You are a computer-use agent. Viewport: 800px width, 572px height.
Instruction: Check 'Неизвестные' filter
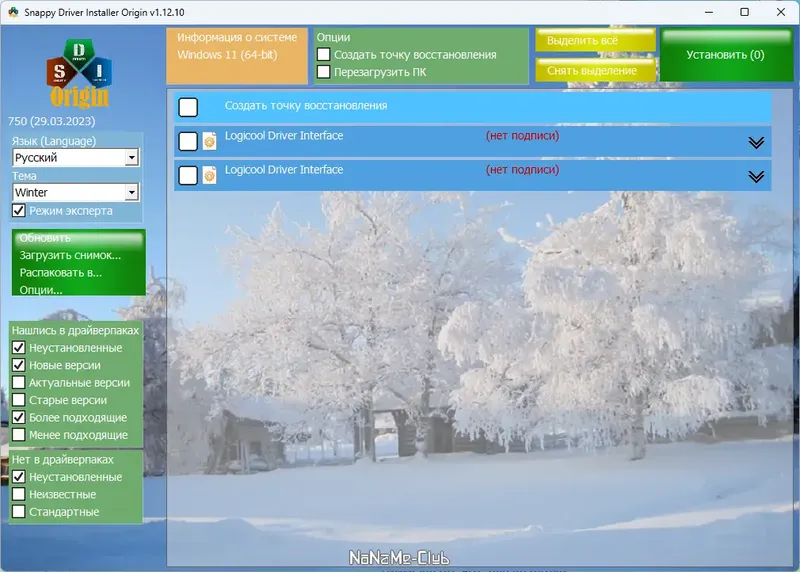tap(19, 494)
